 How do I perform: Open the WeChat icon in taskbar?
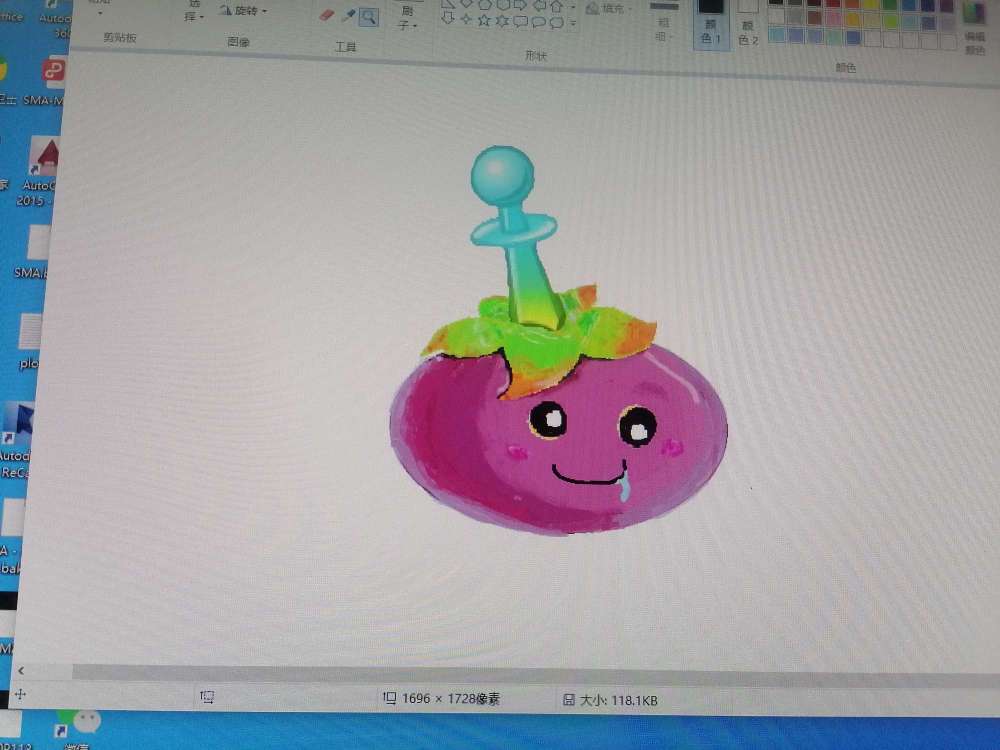[86, 722]
